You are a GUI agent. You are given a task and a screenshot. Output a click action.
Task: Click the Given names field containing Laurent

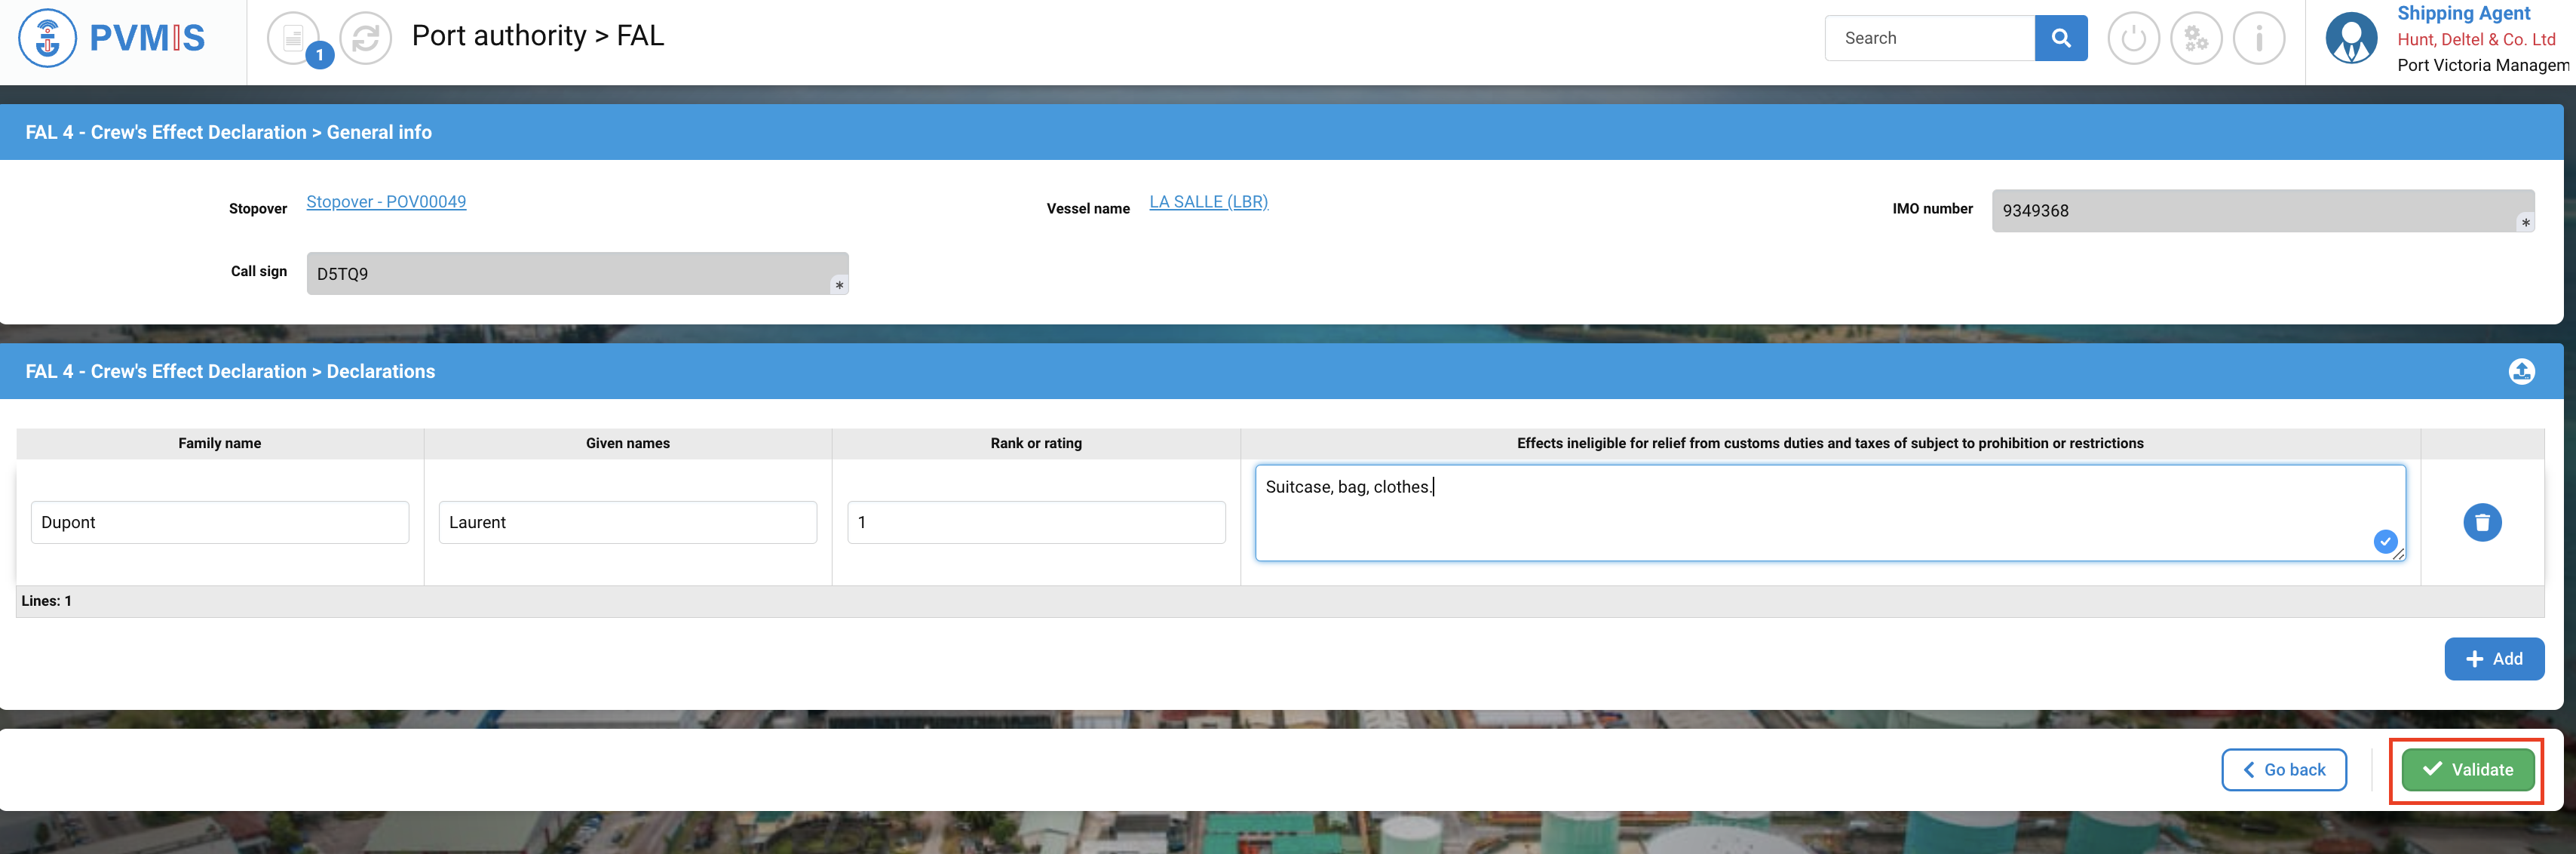click(627, 522)
